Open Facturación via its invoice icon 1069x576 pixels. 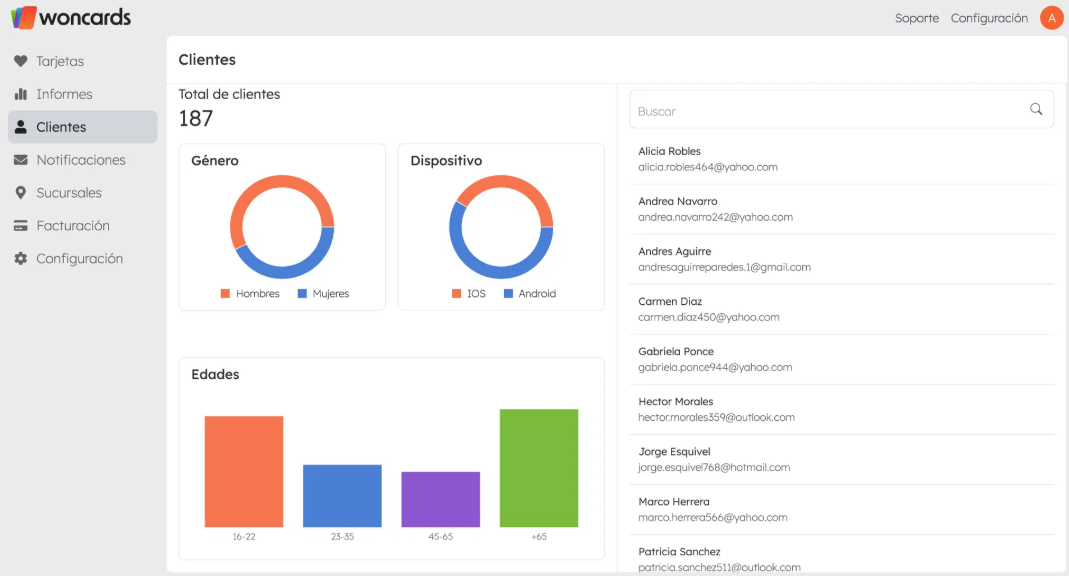click(20, 225)
